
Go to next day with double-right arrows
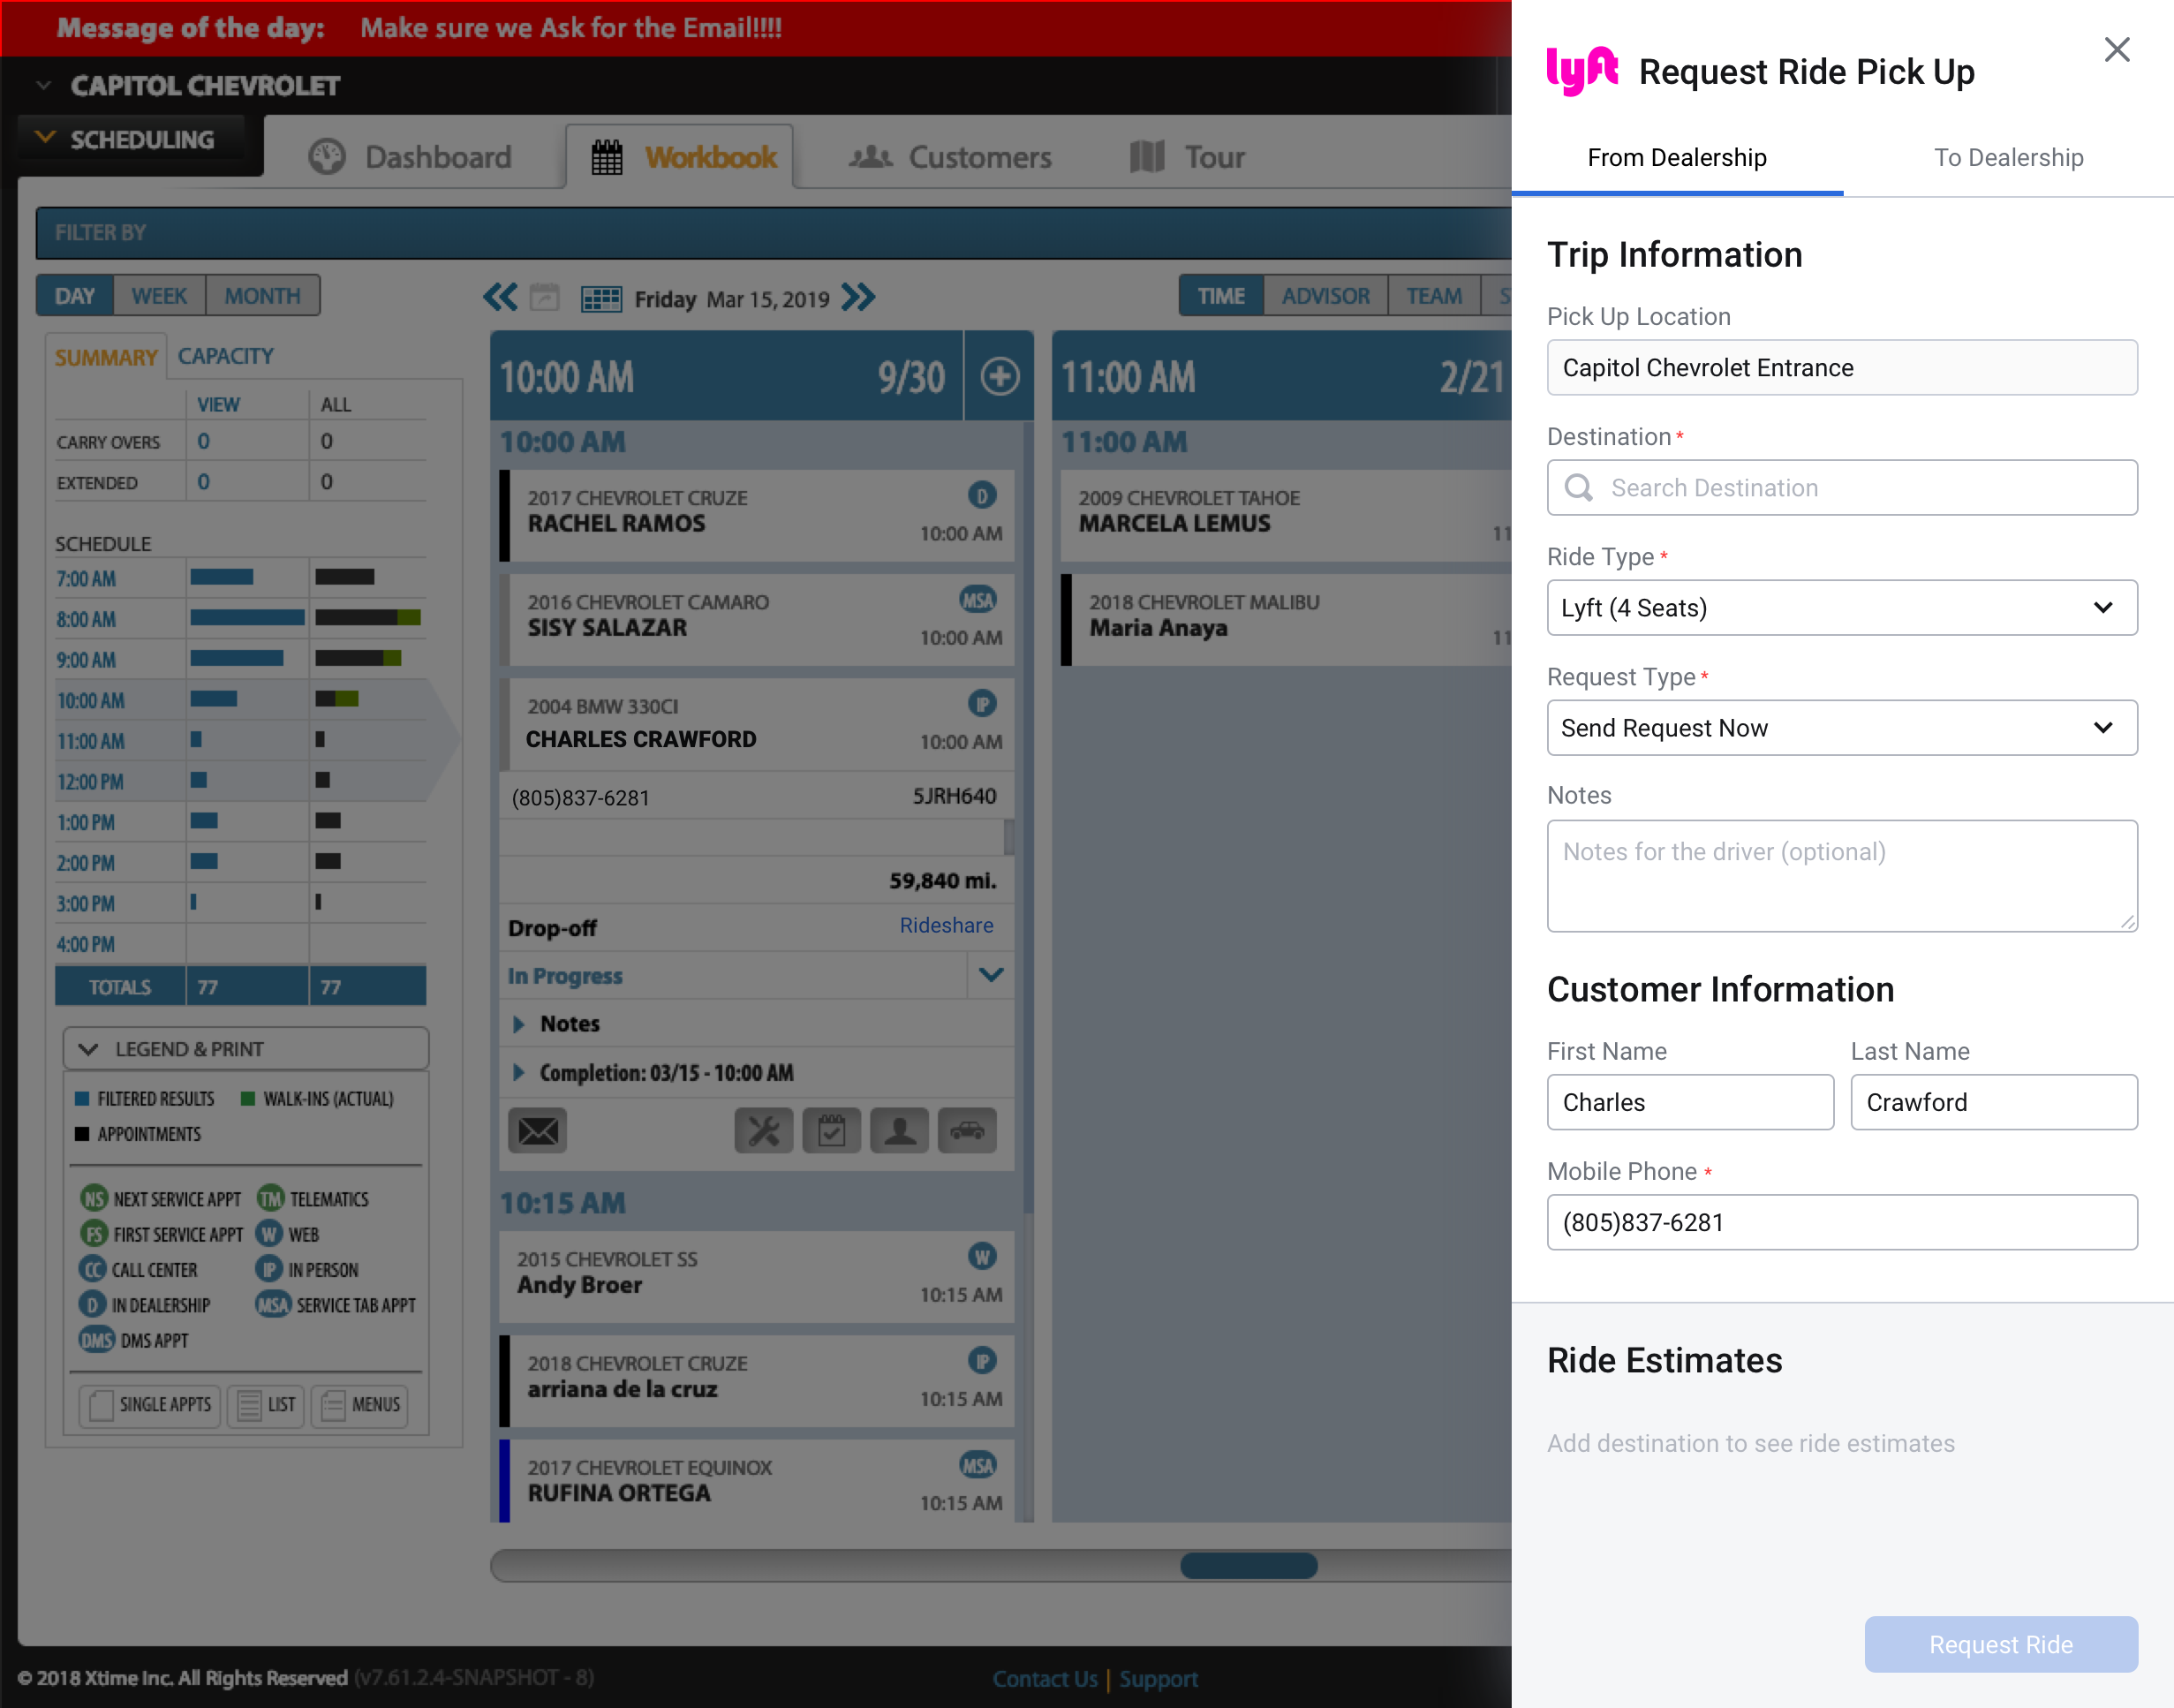pyautogui.click(x=858, y=297)
